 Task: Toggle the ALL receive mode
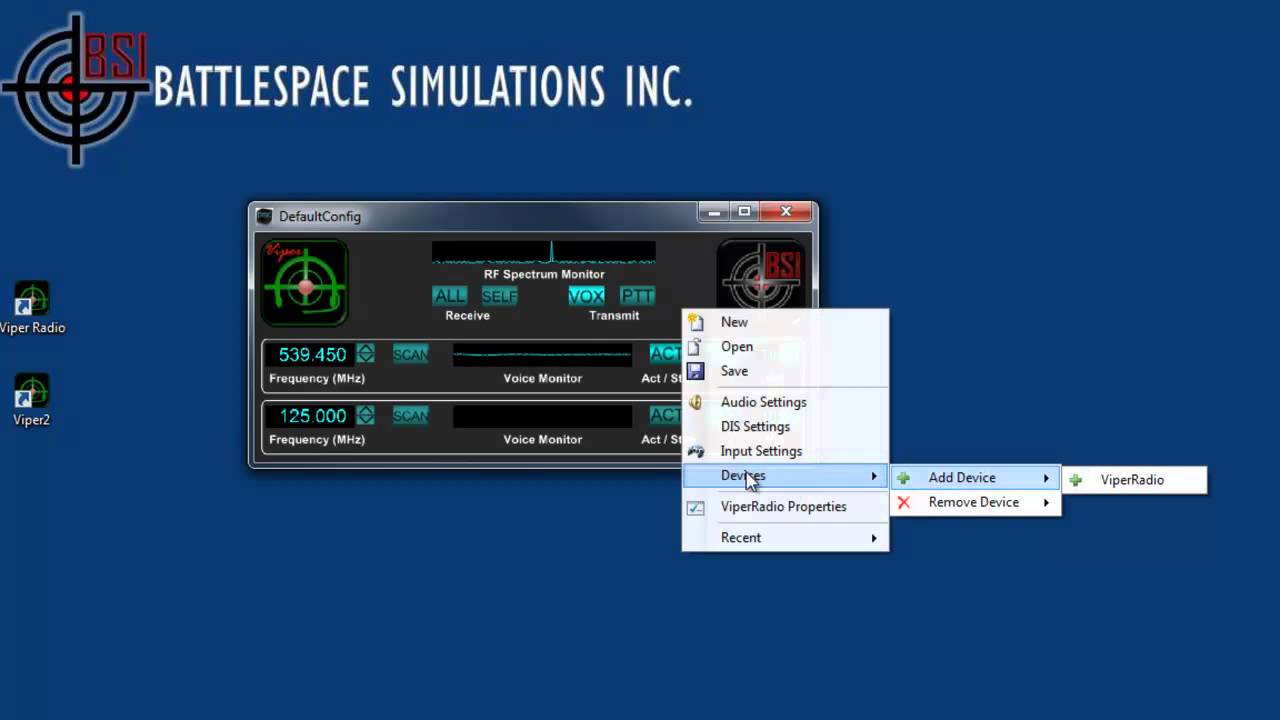click(450, 296)
